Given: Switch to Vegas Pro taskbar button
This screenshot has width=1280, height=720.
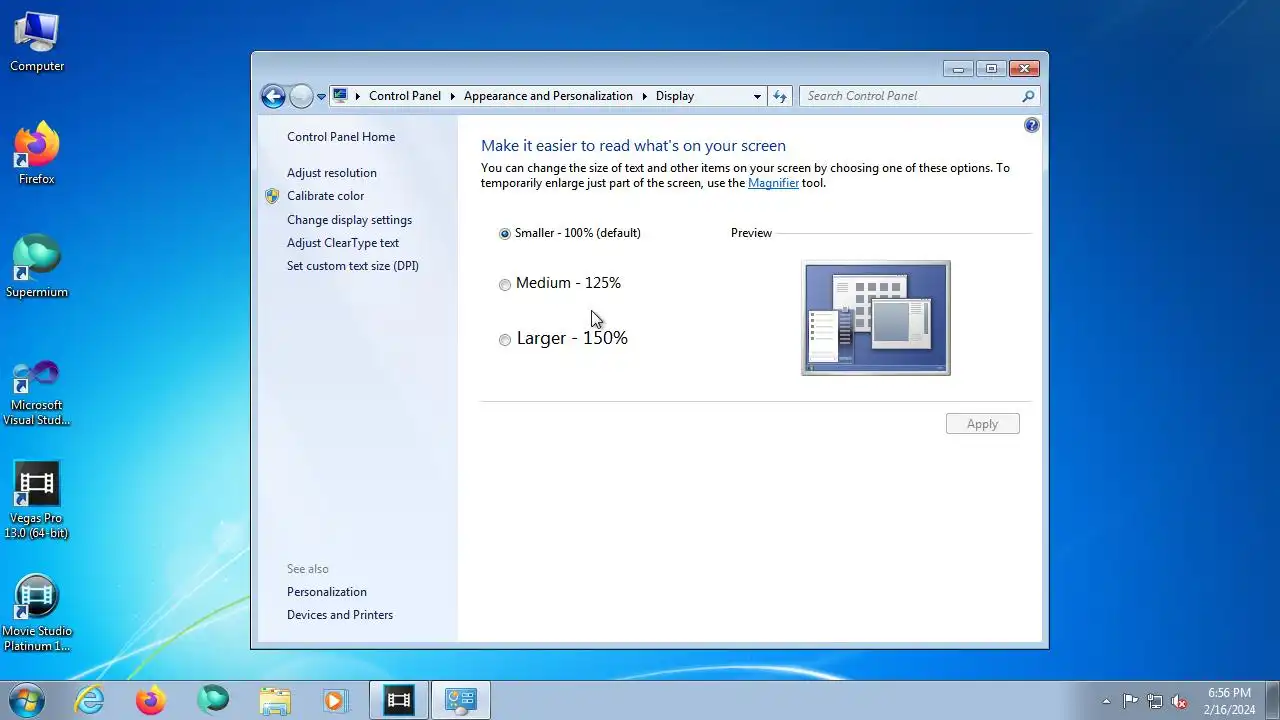Looking at the screenshot, I should pos(399,700).
